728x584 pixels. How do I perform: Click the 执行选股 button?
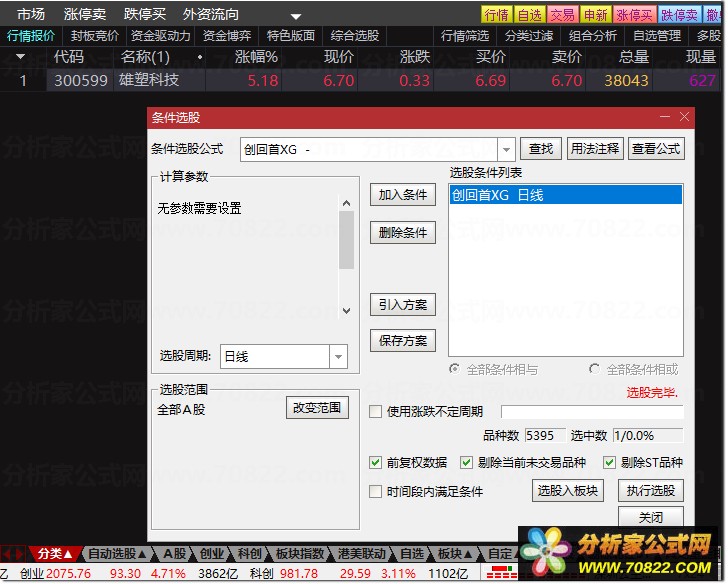click(x=650, y=491)
